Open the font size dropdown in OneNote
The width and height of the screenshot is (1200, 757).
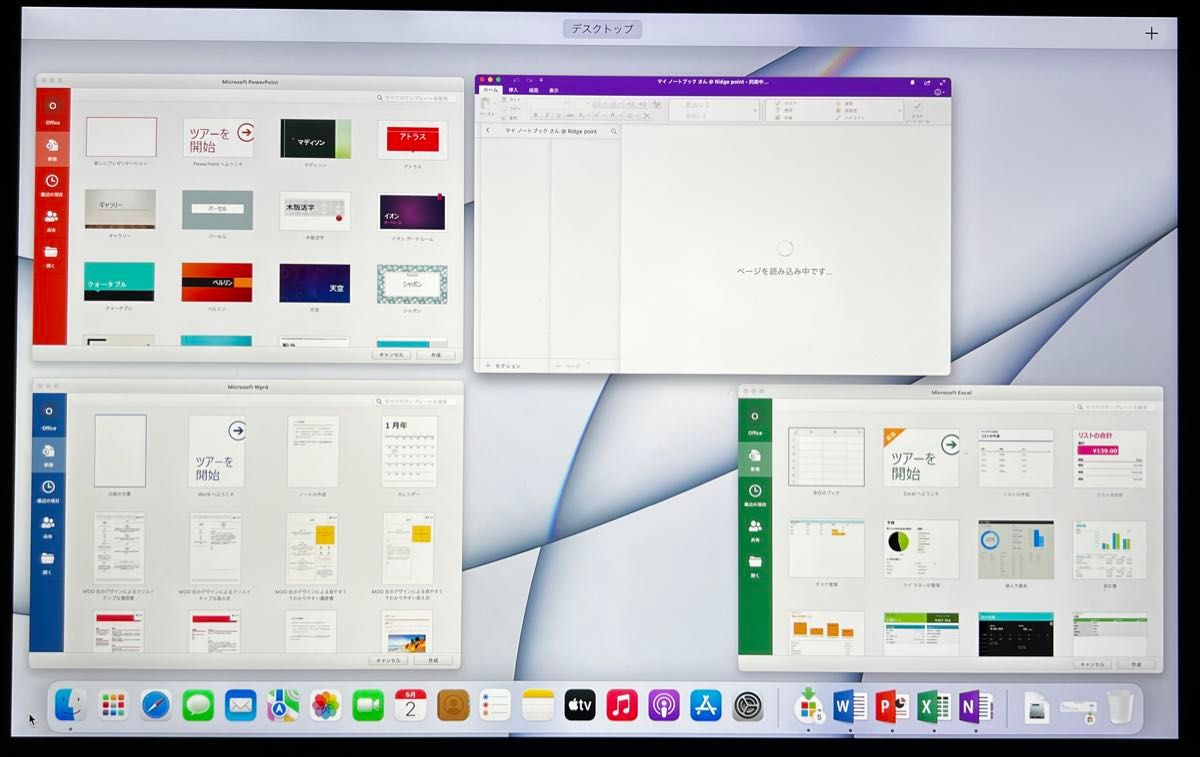588,102
